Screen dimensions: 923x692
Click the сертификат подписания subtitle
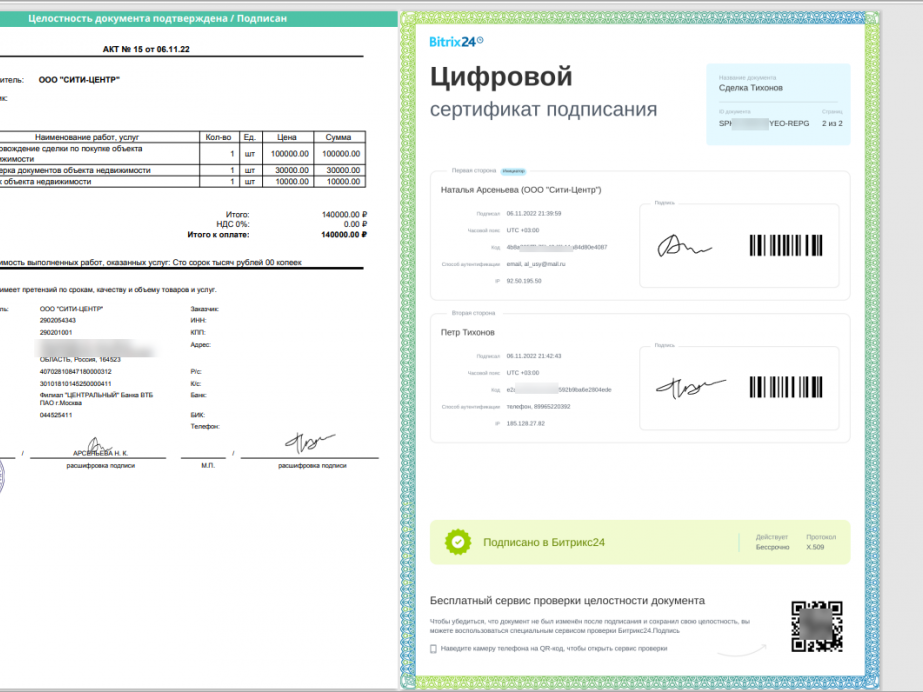(543, 109)
